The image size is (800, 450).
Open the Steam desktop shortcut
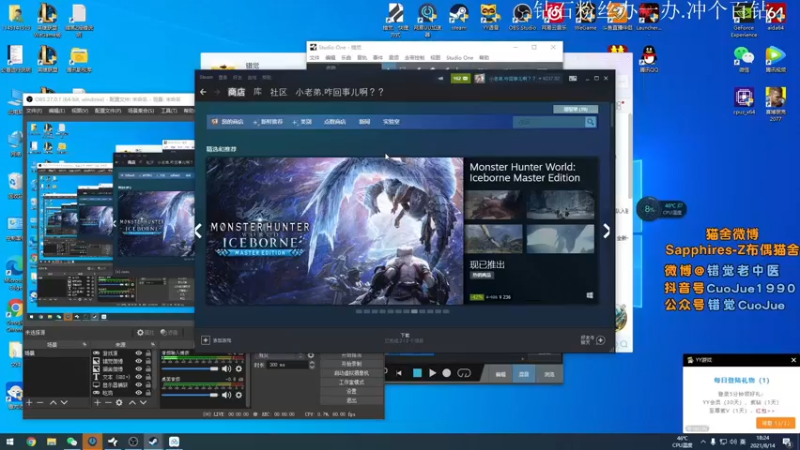coord(459,17)
